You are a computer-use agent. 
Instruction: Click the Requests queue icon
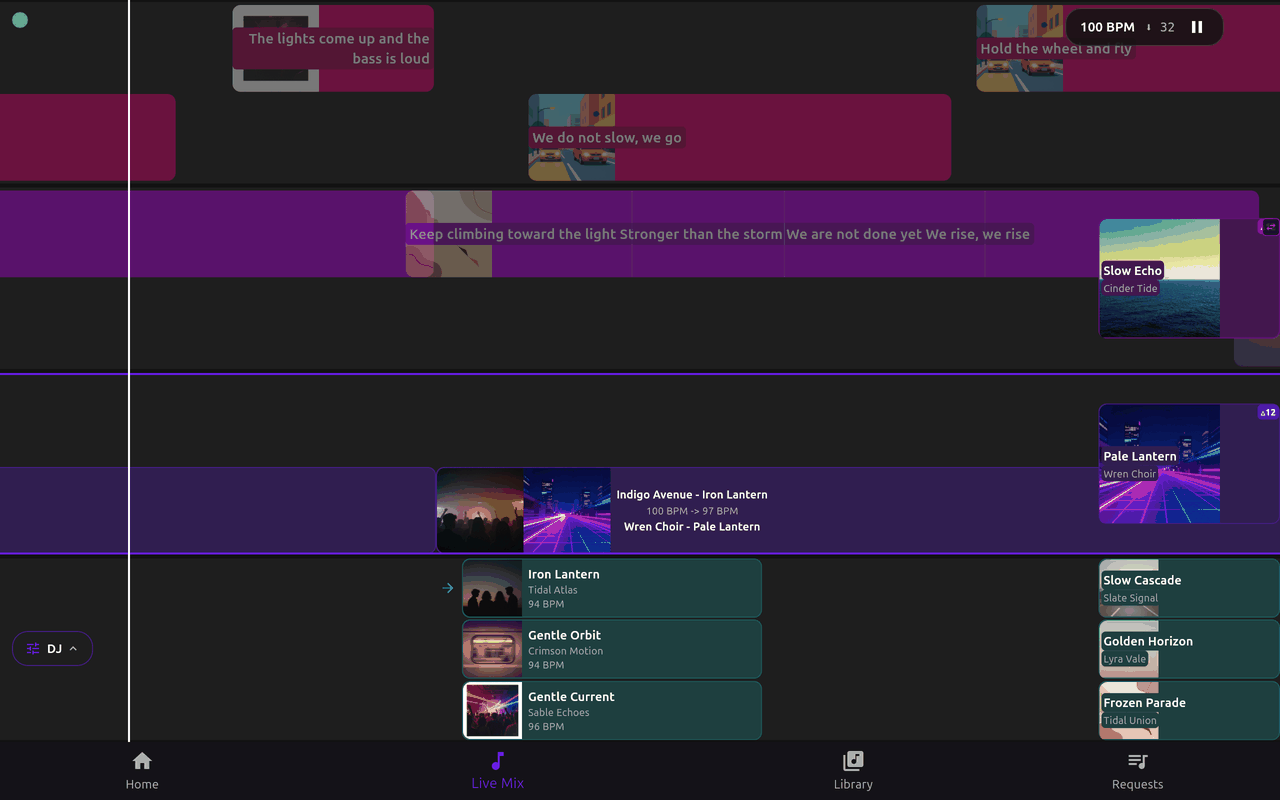[x=1138, y=761]
